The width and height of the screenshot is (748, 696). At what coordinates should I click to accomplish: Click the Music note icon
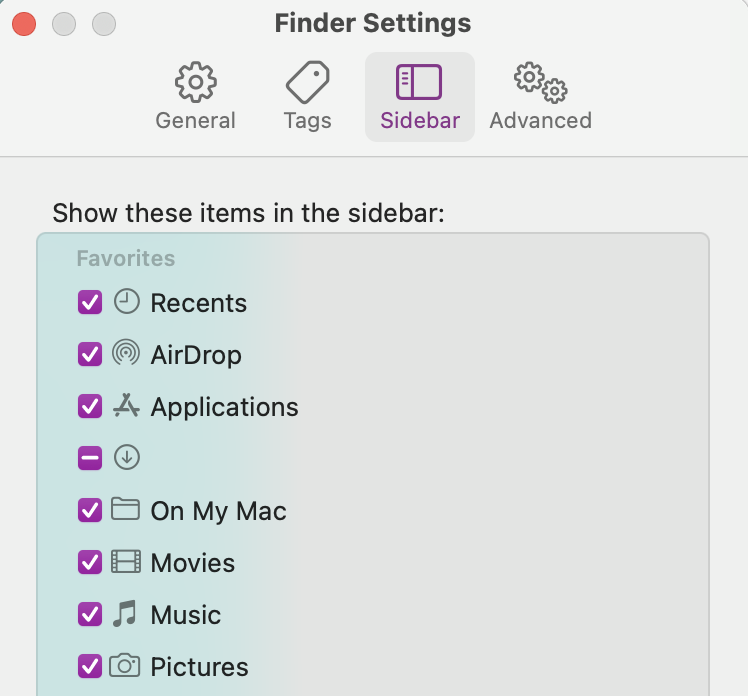coord(126,614)
